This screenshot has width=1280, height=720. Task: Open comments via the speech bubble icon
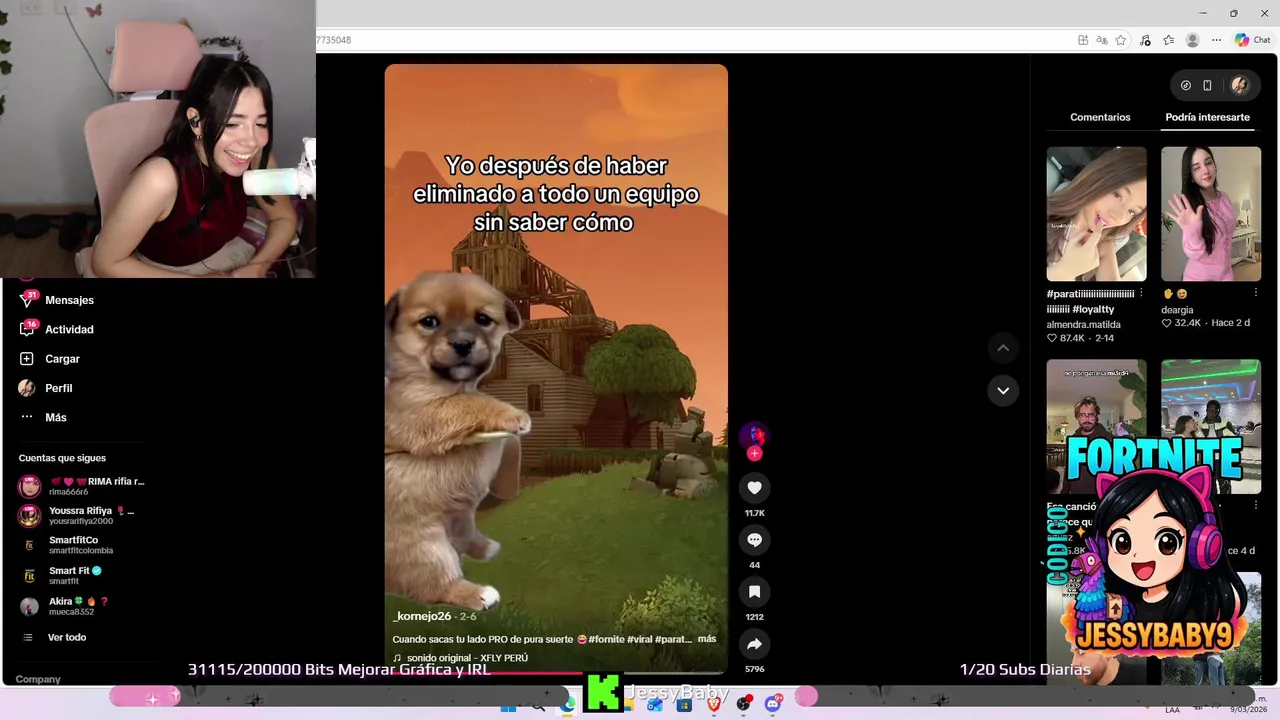[x=754, y=540]
